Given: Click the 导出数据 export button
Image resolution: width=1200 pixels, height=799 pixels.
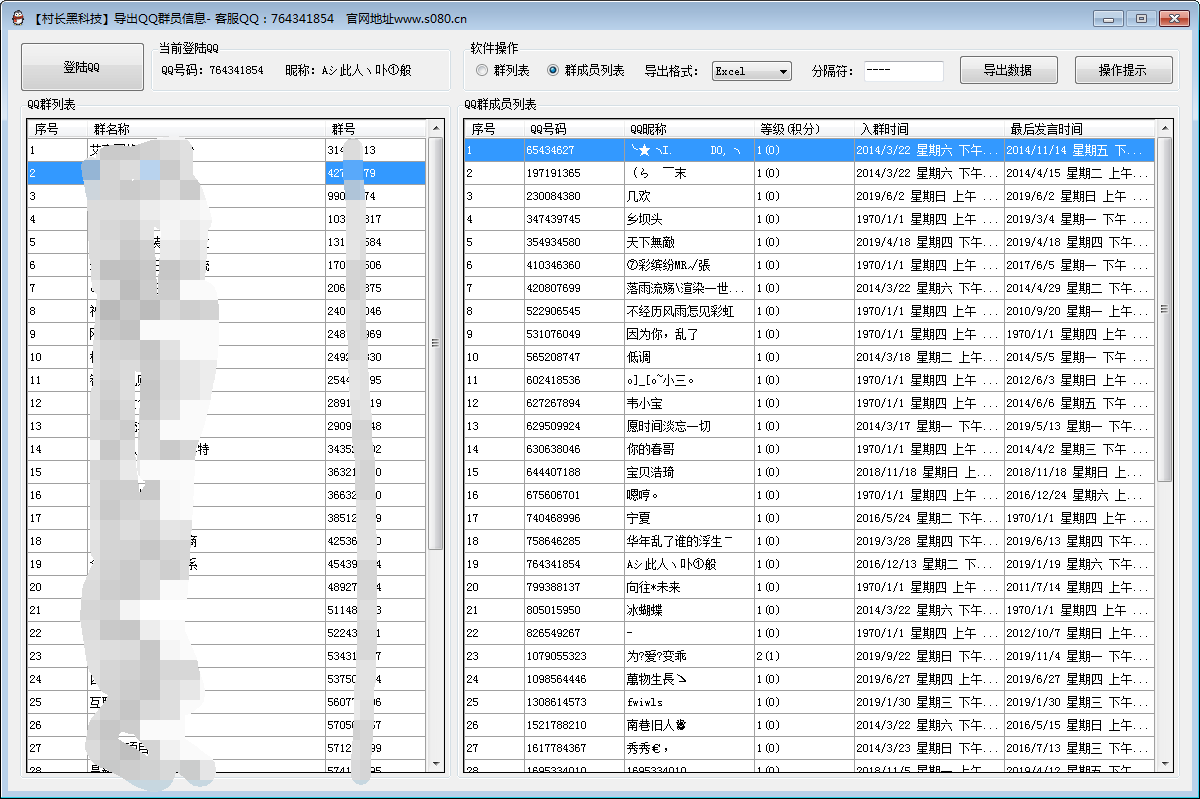Looking at the screenshot, I should [1009, 70].
